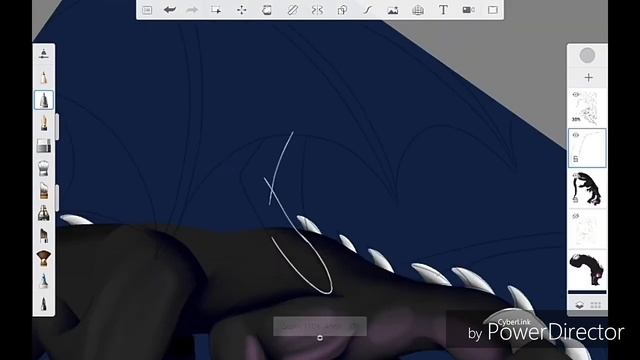Select the black pointed brush at palette bottom
Viewport: 640px width, 360px height.
point(44,304)
